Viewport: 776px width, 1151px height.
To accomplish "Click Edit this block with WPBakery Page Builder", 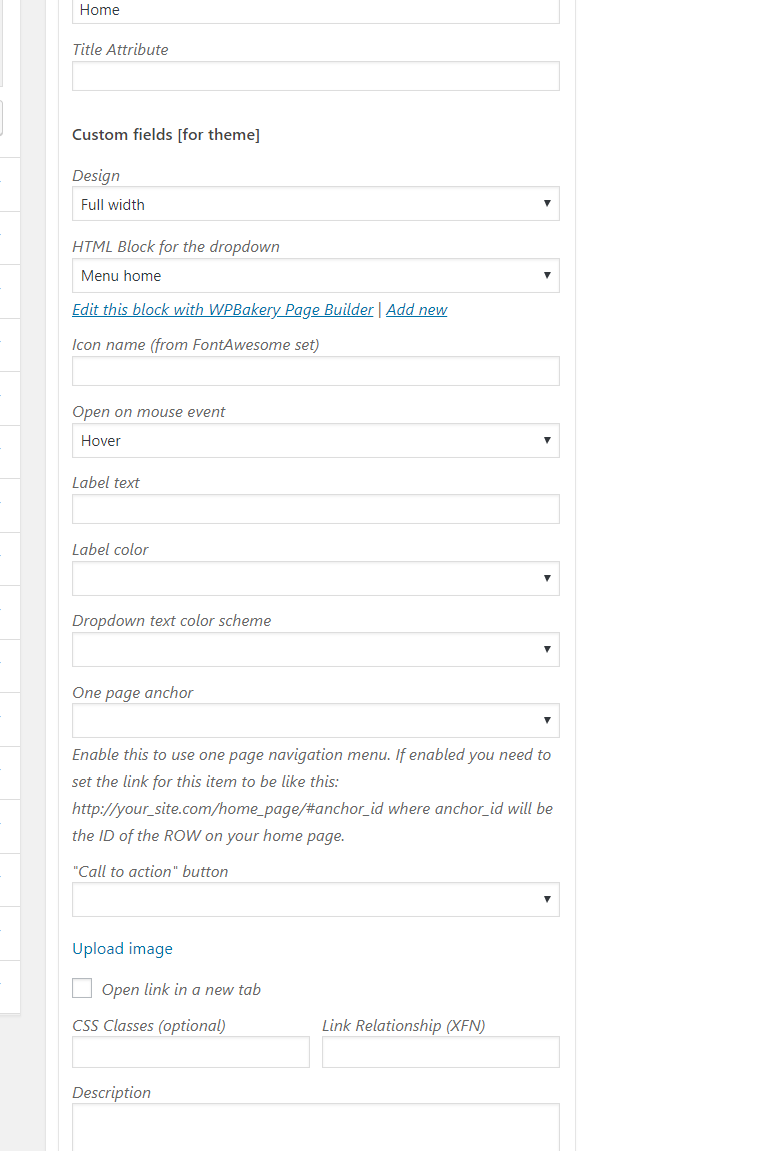I will (x=222, y=310).
